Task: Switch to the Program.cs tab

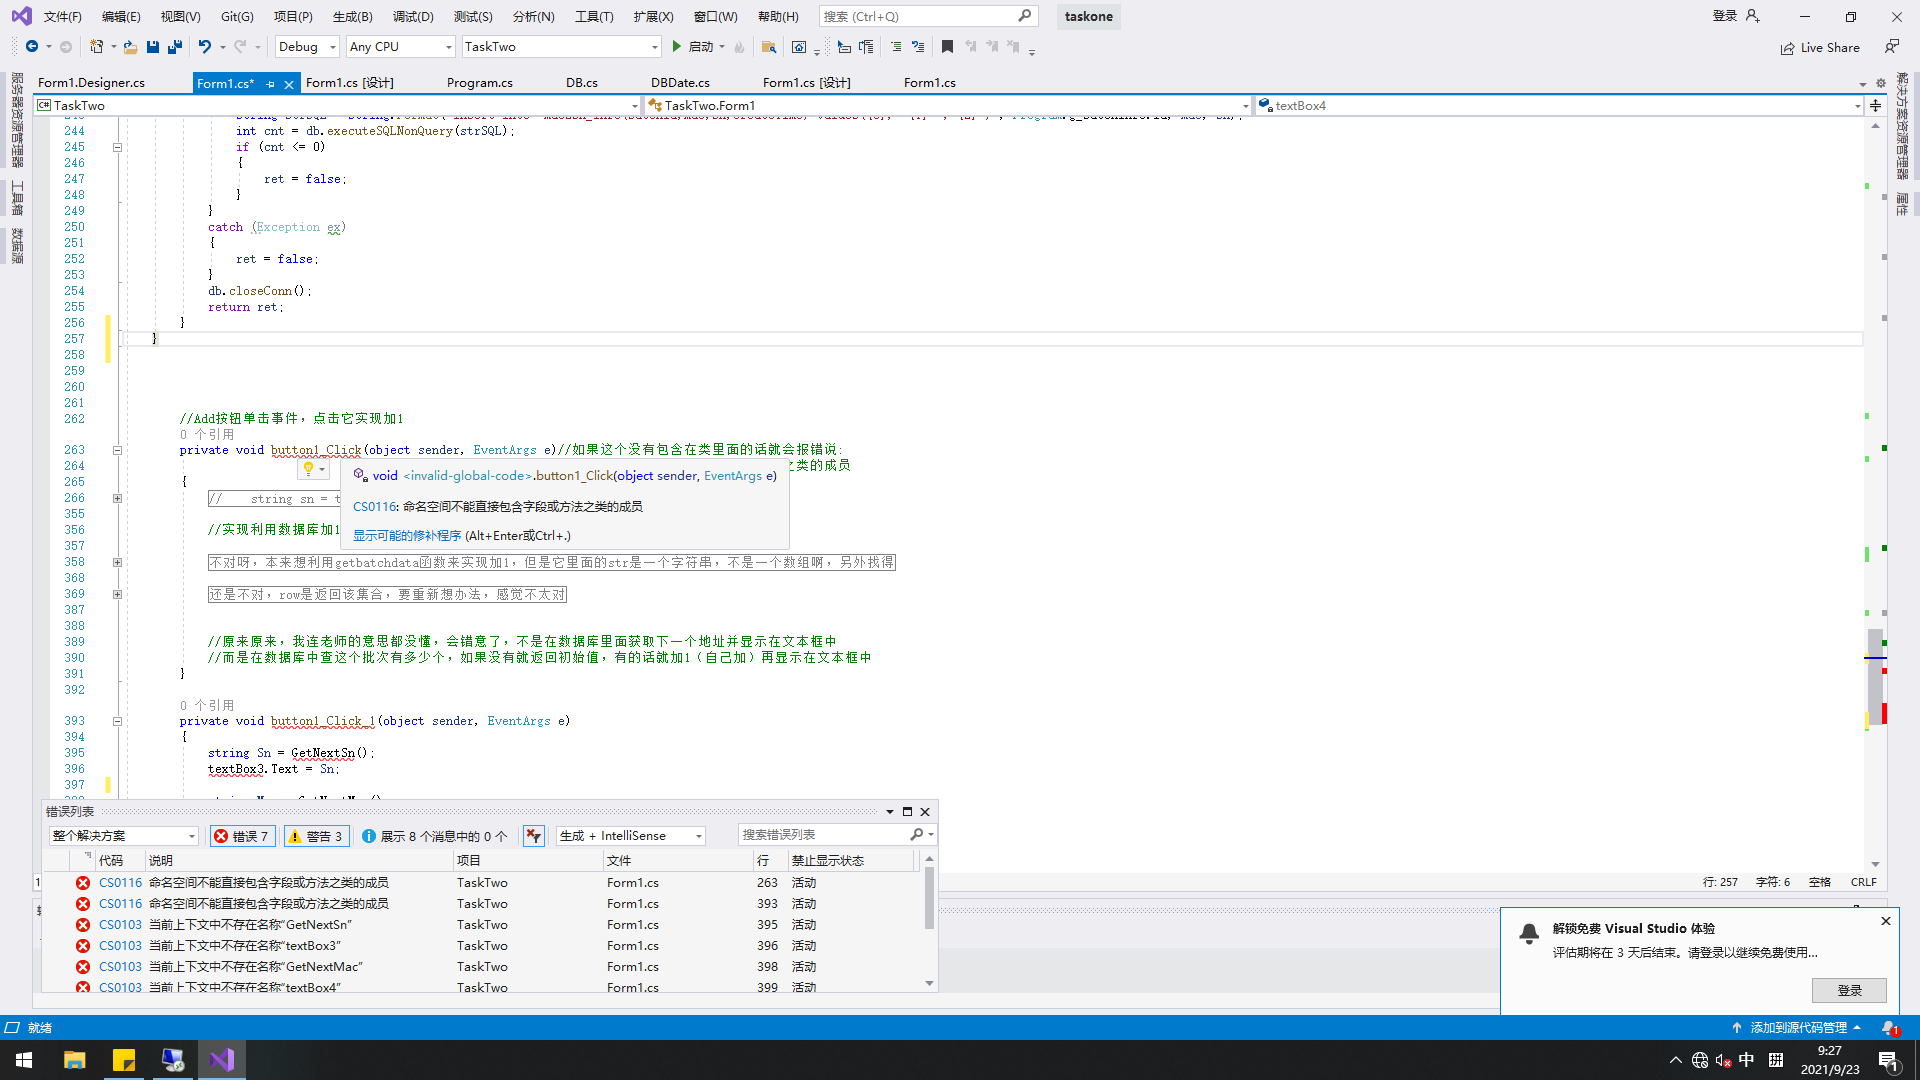Action: (x=479, y=82)
